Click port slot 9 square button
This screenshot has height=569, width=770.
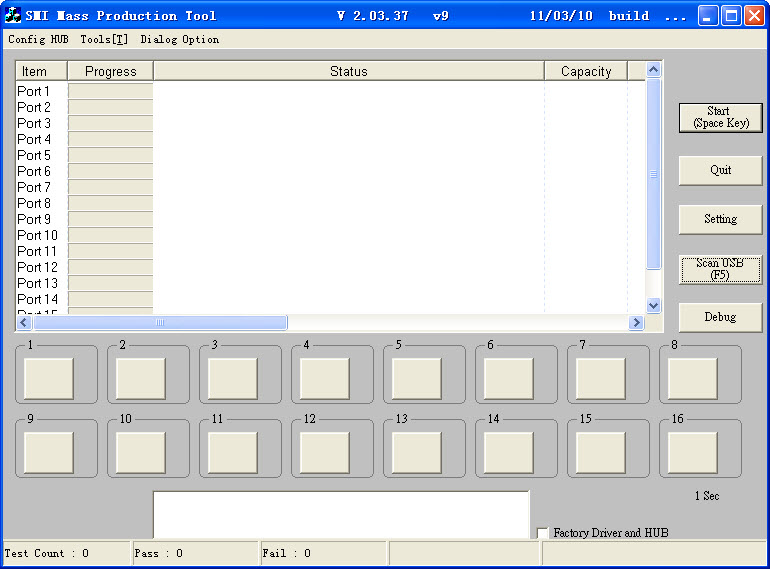click(x=48, y=452)
